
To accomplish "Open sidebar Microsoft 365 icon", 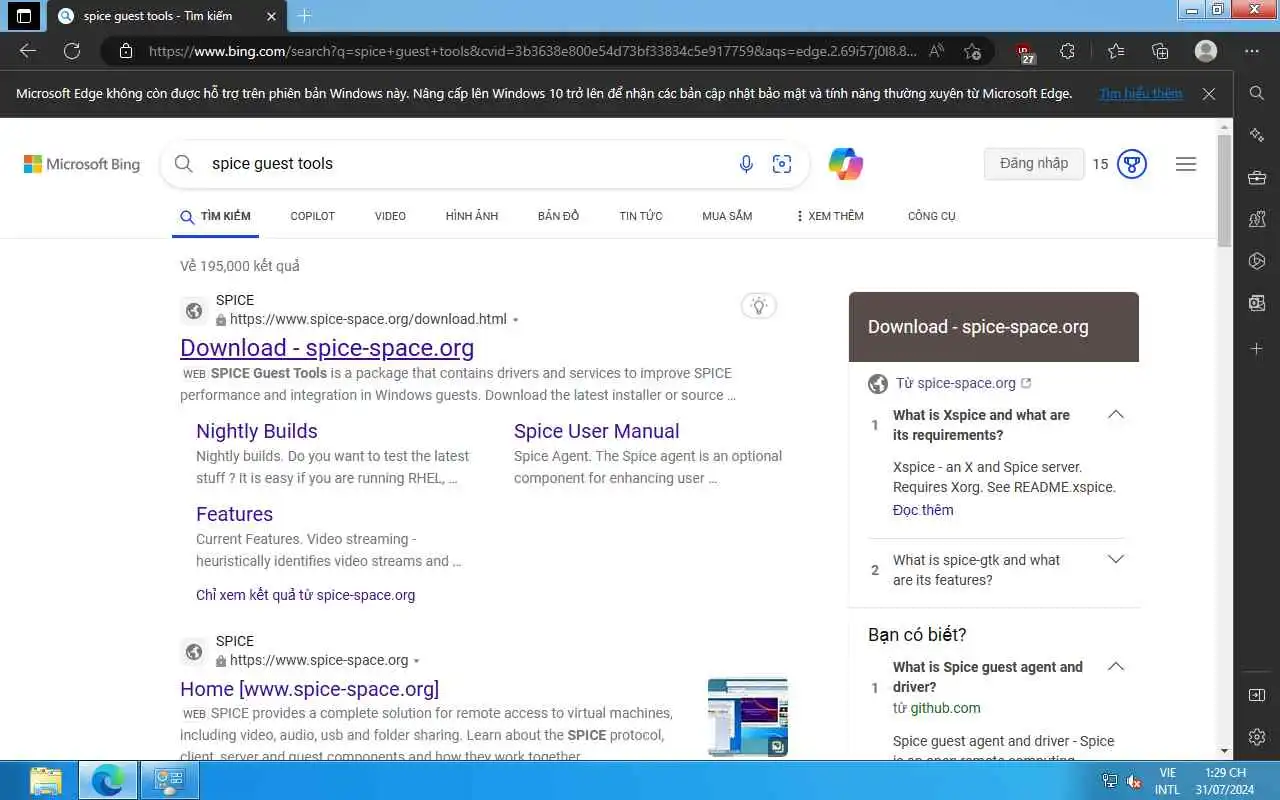I will pos(1257,262).
